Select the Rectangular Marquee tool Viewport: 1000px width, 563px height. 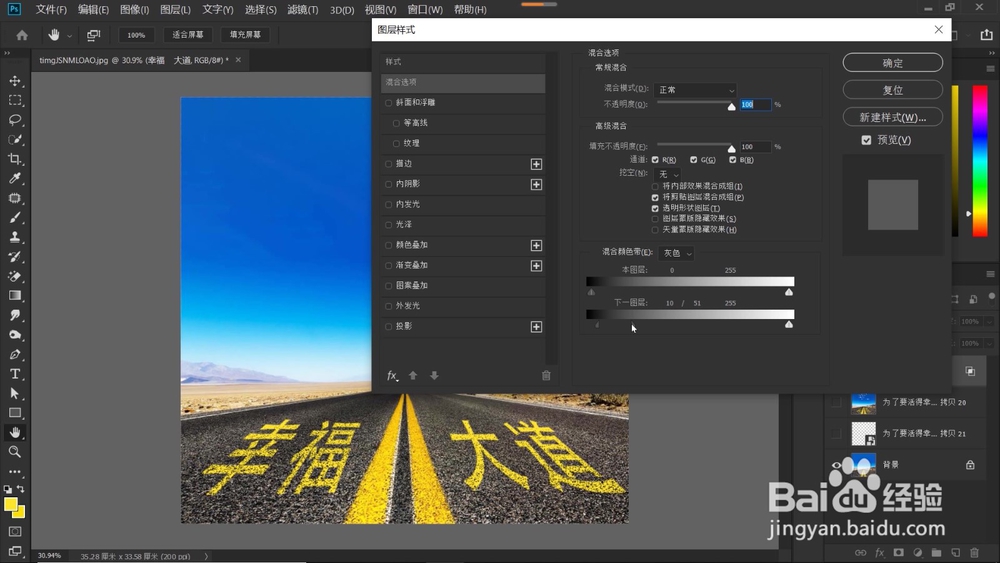coord(15,100)
